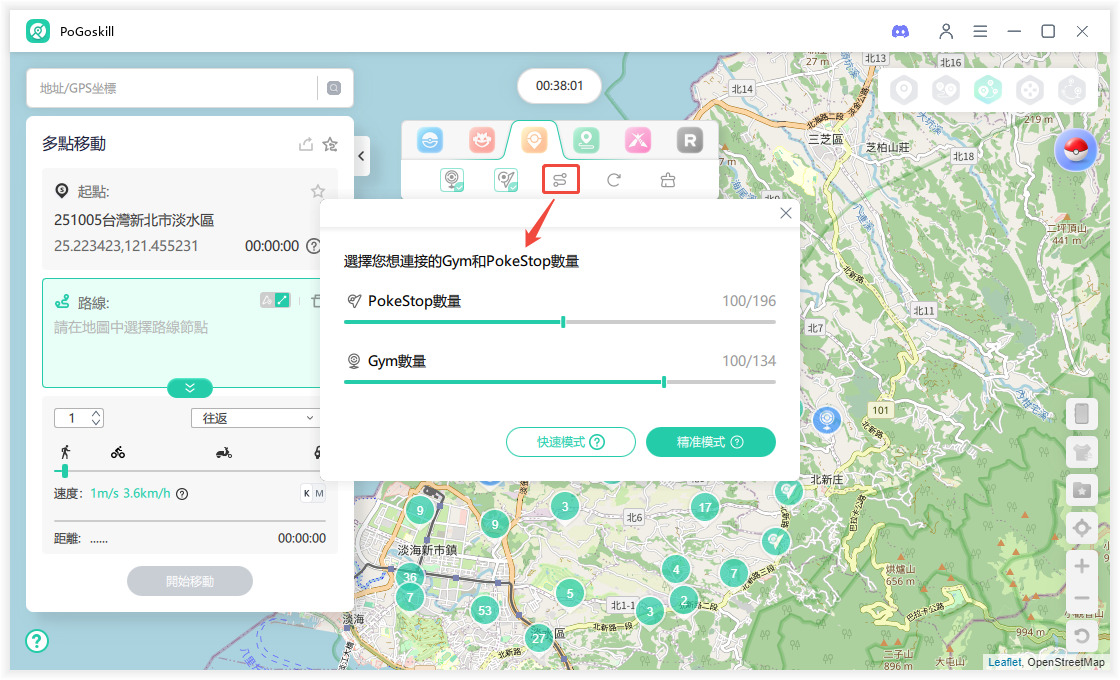Image resolution: width=1120 pixels, height=680 pixels.
Task: Switch to the orange location pin tab
Action: pyautogui.click(x=534, y=140)
